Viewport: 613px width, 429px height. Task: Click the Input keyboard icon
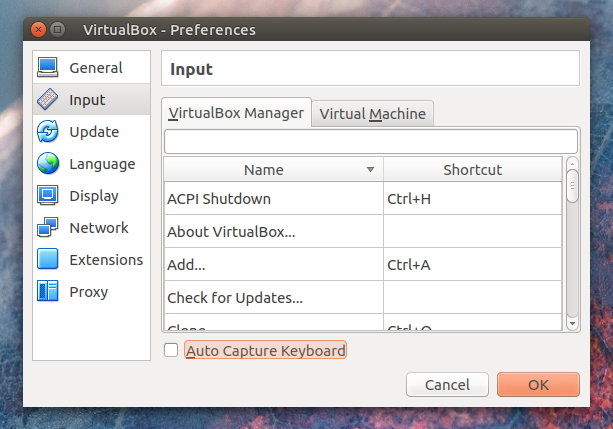[x=48, y=99]
